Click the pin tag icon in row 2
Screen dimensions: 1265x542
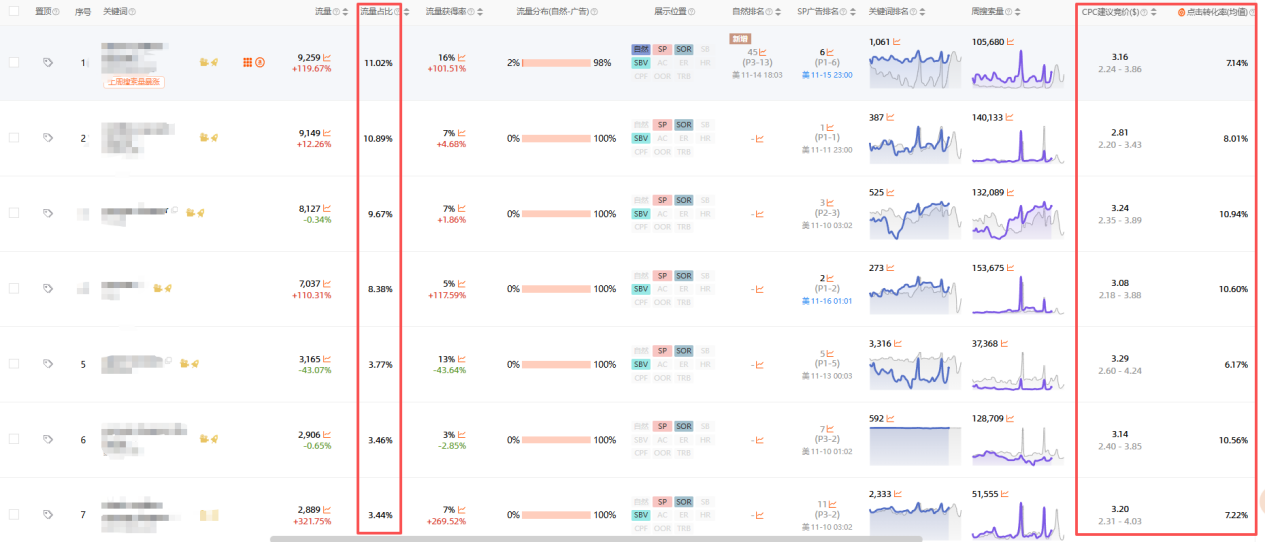(x=47, y=137)
